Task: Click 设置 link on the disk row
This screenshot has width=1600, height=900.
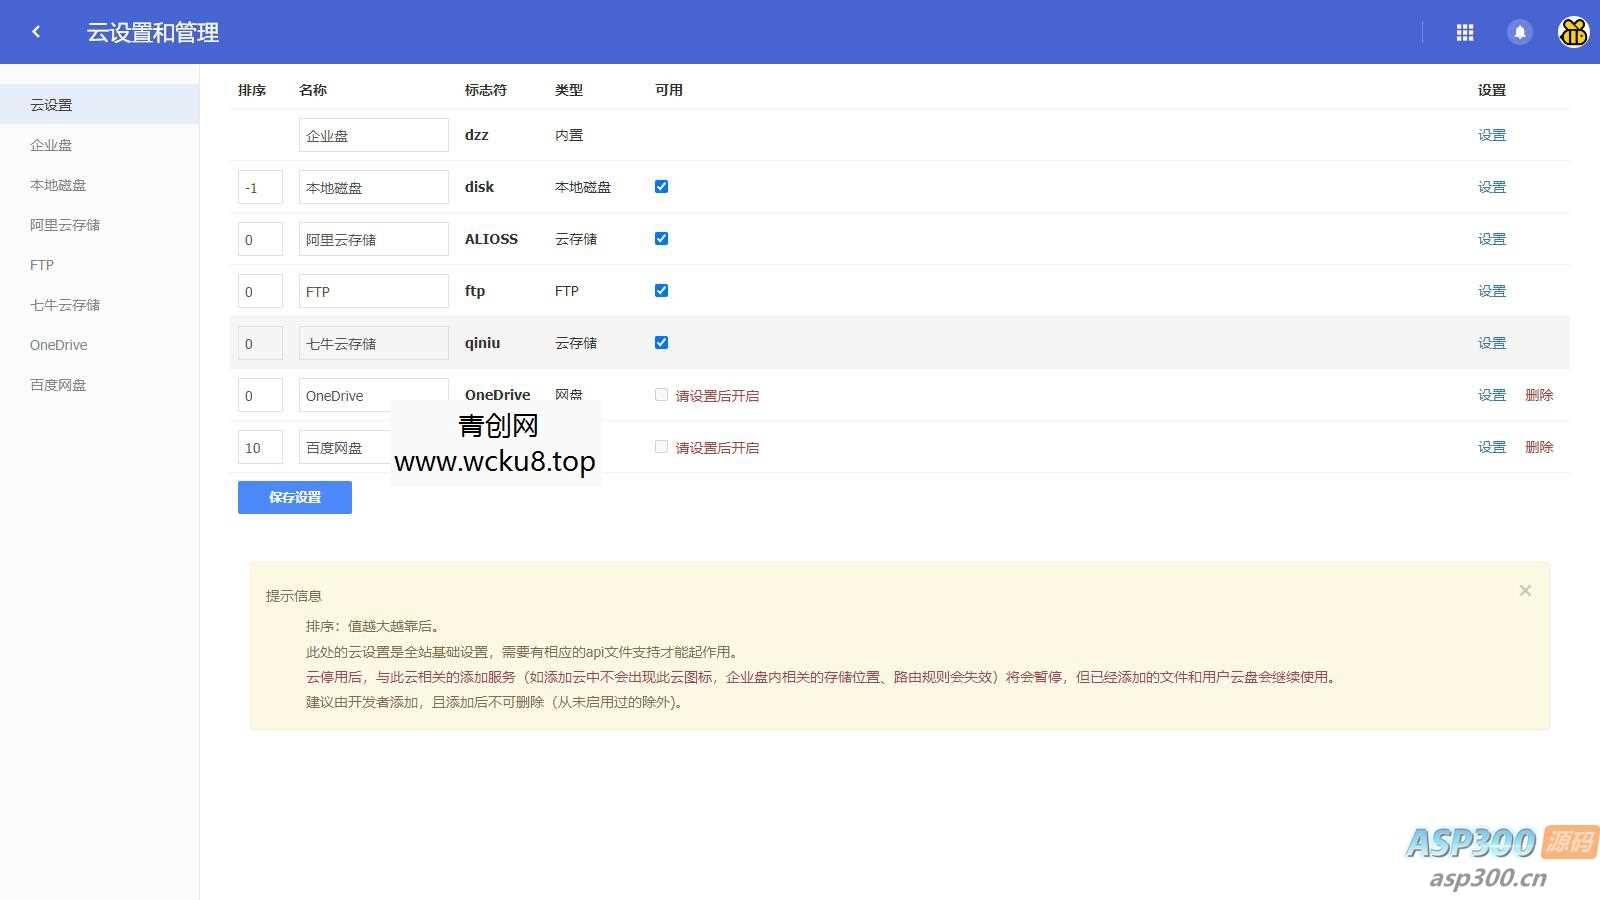Action: (1491, 186)
